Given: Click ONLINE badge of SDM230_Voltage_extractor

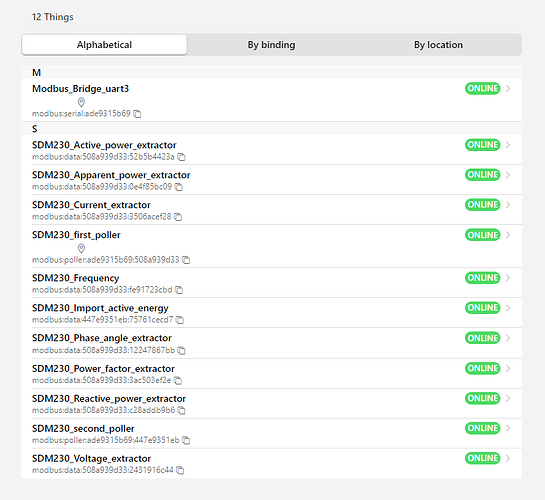Looking at the screenshot, I should click(x=482, y=458).
